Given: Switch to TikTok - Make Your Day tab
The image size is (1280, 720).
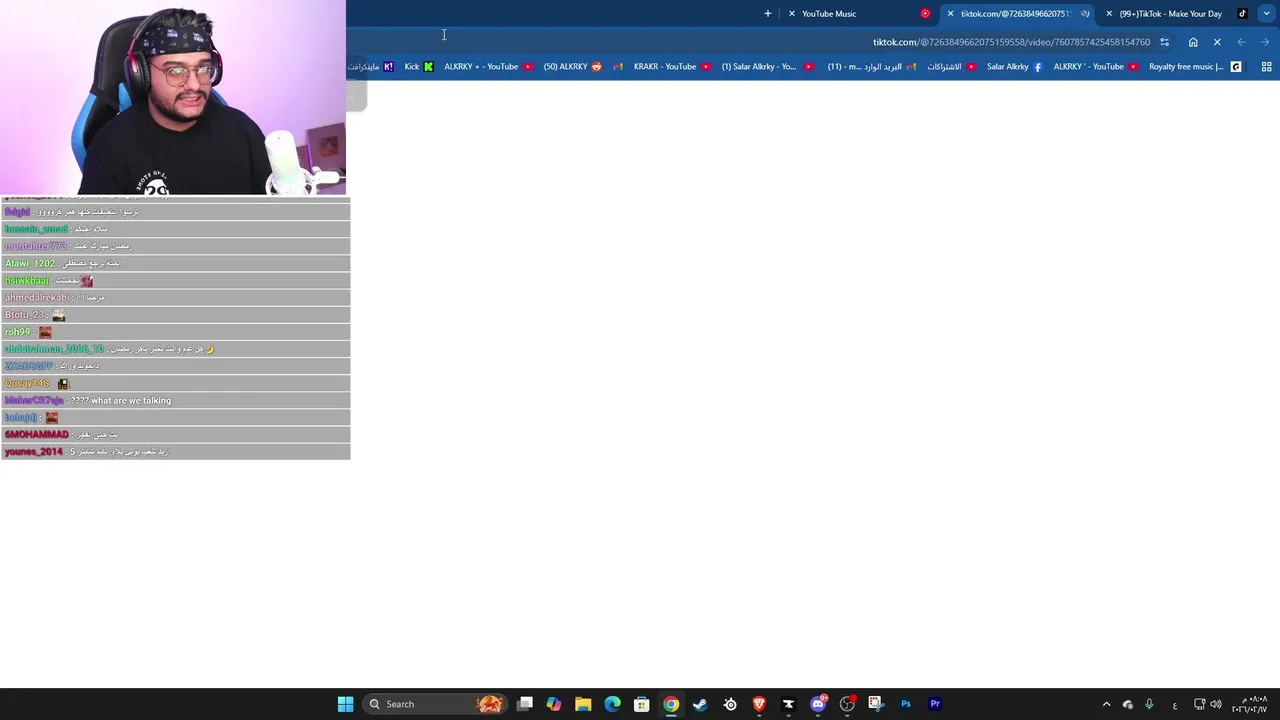Looking at the screenshot, I should (1178, 14).
